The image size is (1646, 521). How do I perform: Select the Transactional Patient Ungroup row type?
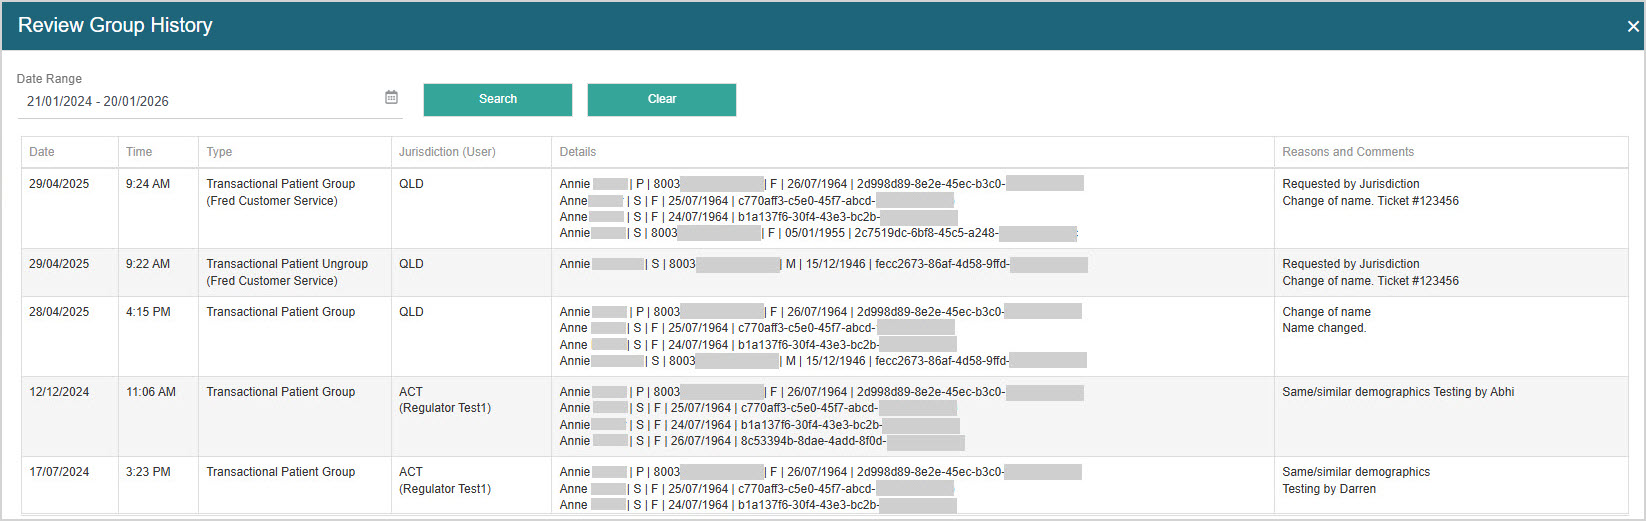287,264
